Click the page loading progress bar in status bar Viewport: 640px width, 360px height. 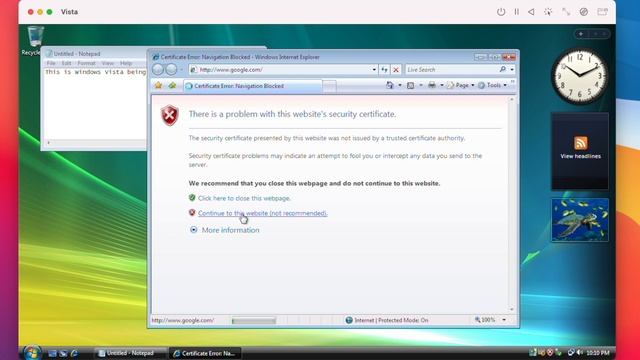point(253,321)
